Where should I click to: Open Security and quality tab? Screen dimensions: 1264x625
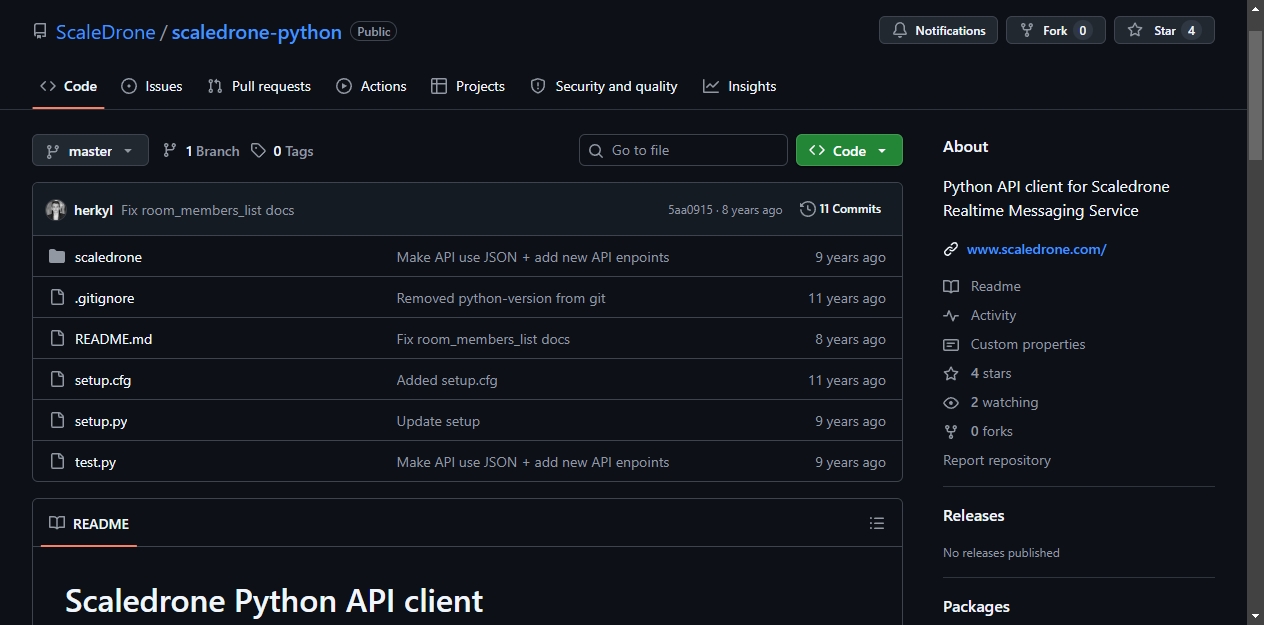604,86
